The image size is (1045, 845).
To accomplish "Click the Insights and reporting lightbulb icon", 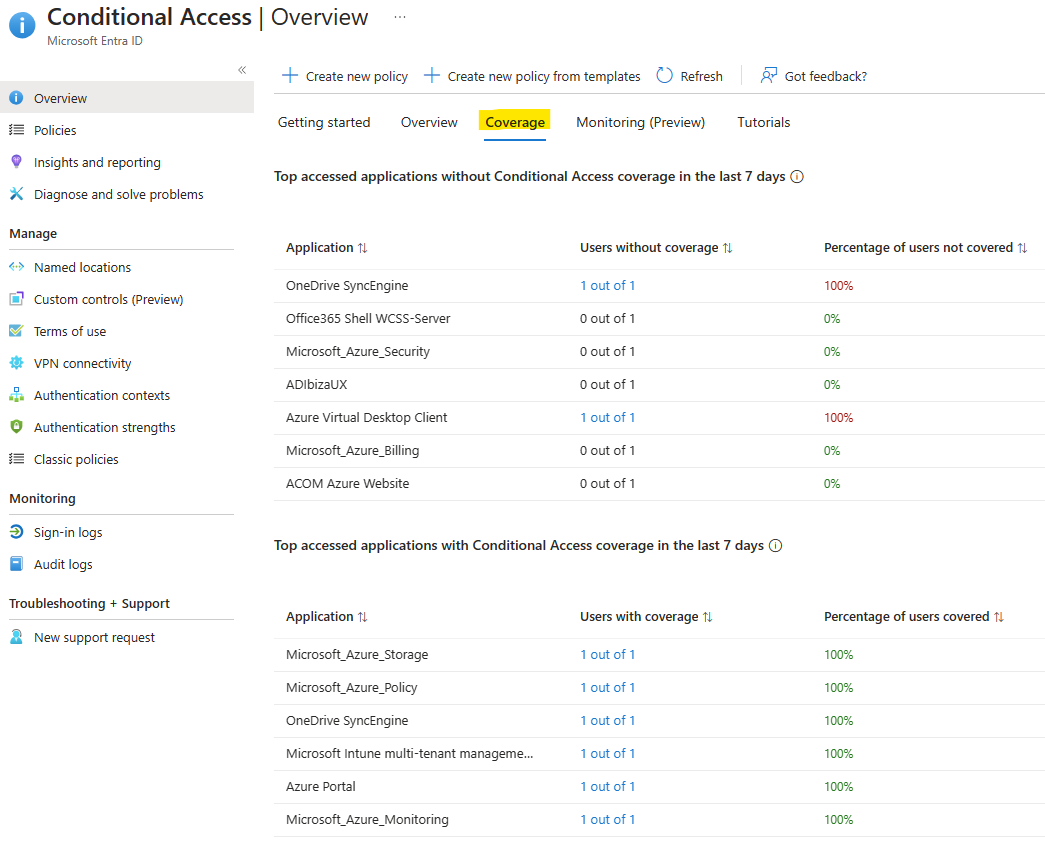I will tap(17, 161).
